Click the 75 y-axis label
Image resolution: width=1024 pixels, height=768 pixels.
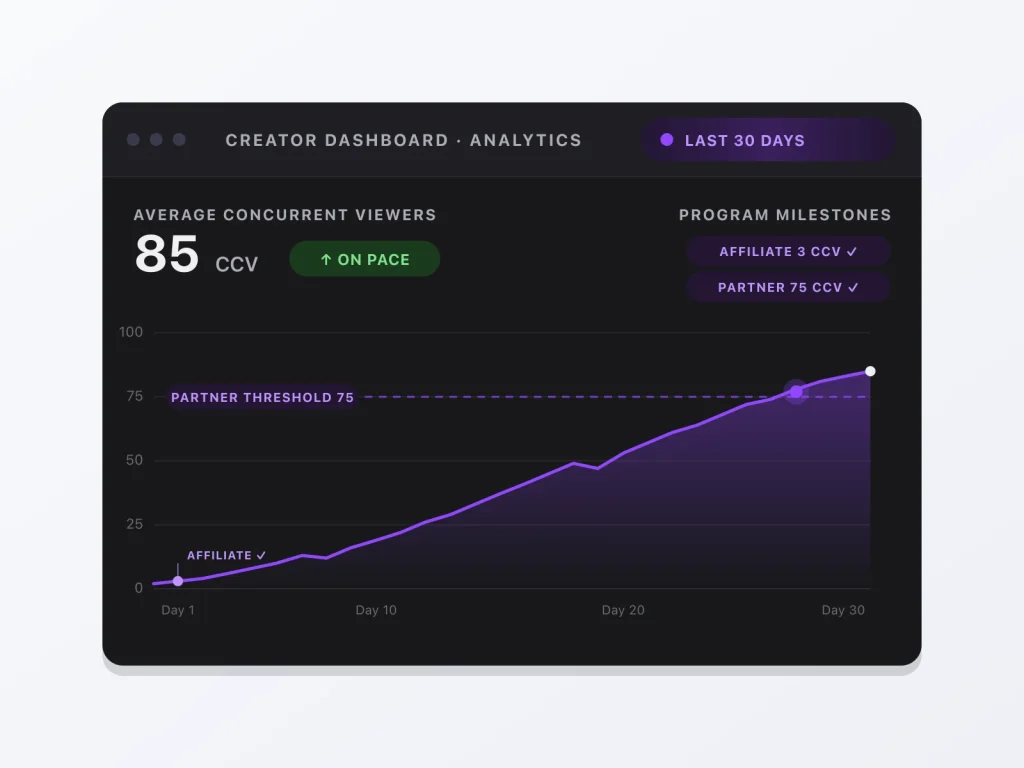tap(135, 396)
